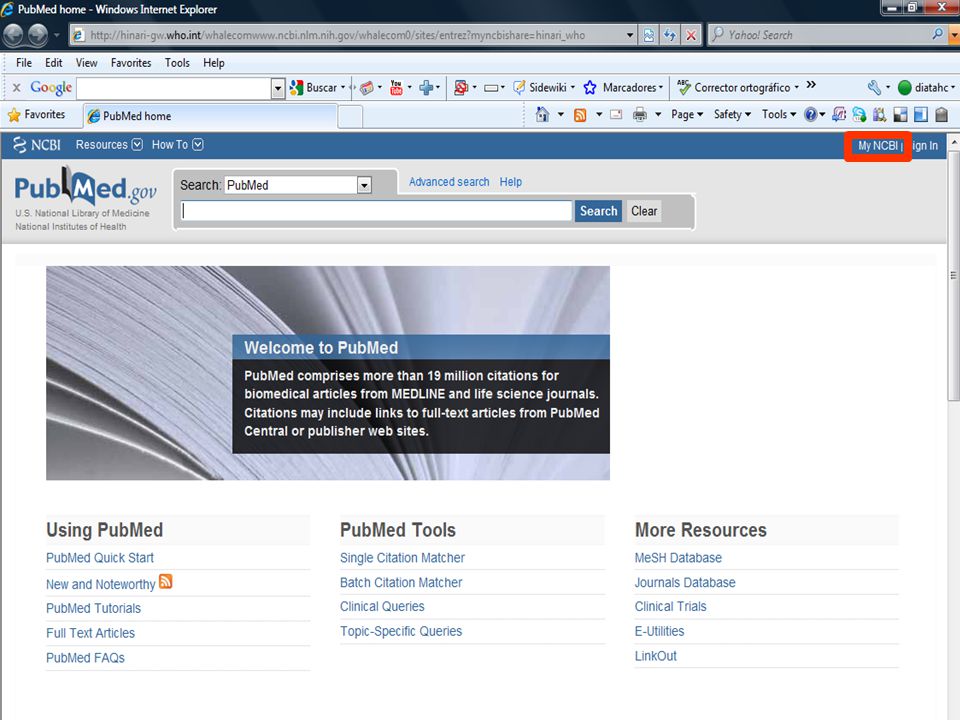Viewport: 960px width, 720px height.
Task: Open Google toolbar wrench settings
Action: pos(874,88)
